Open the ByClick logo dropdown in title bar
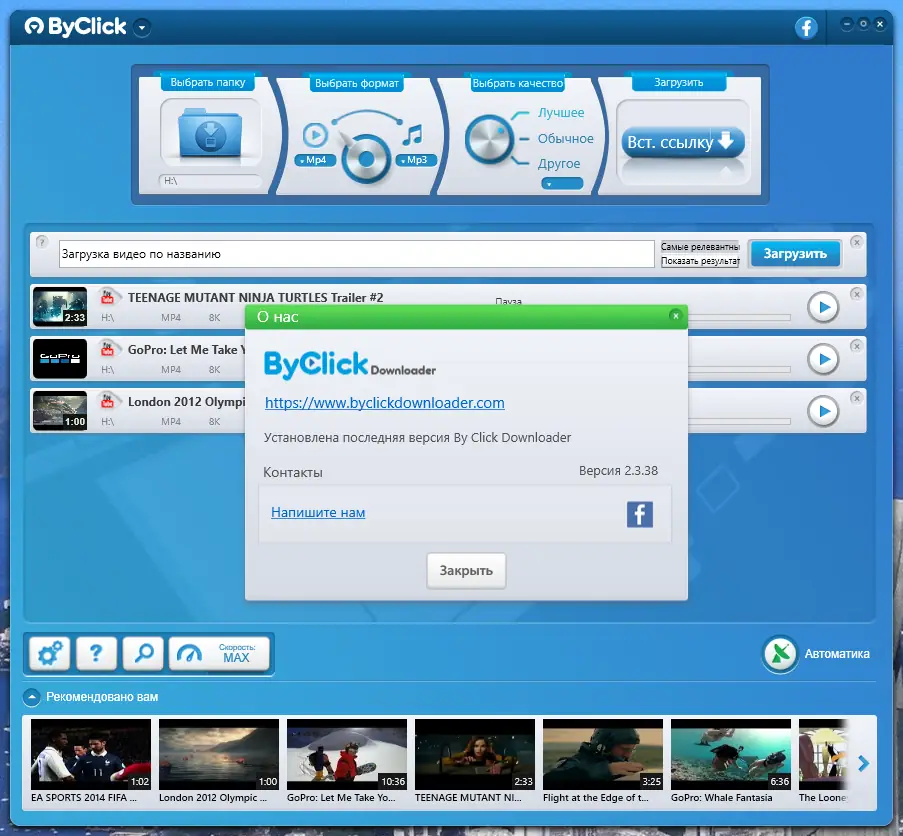This screenshot has width=903, height=836. click(141, 29)
